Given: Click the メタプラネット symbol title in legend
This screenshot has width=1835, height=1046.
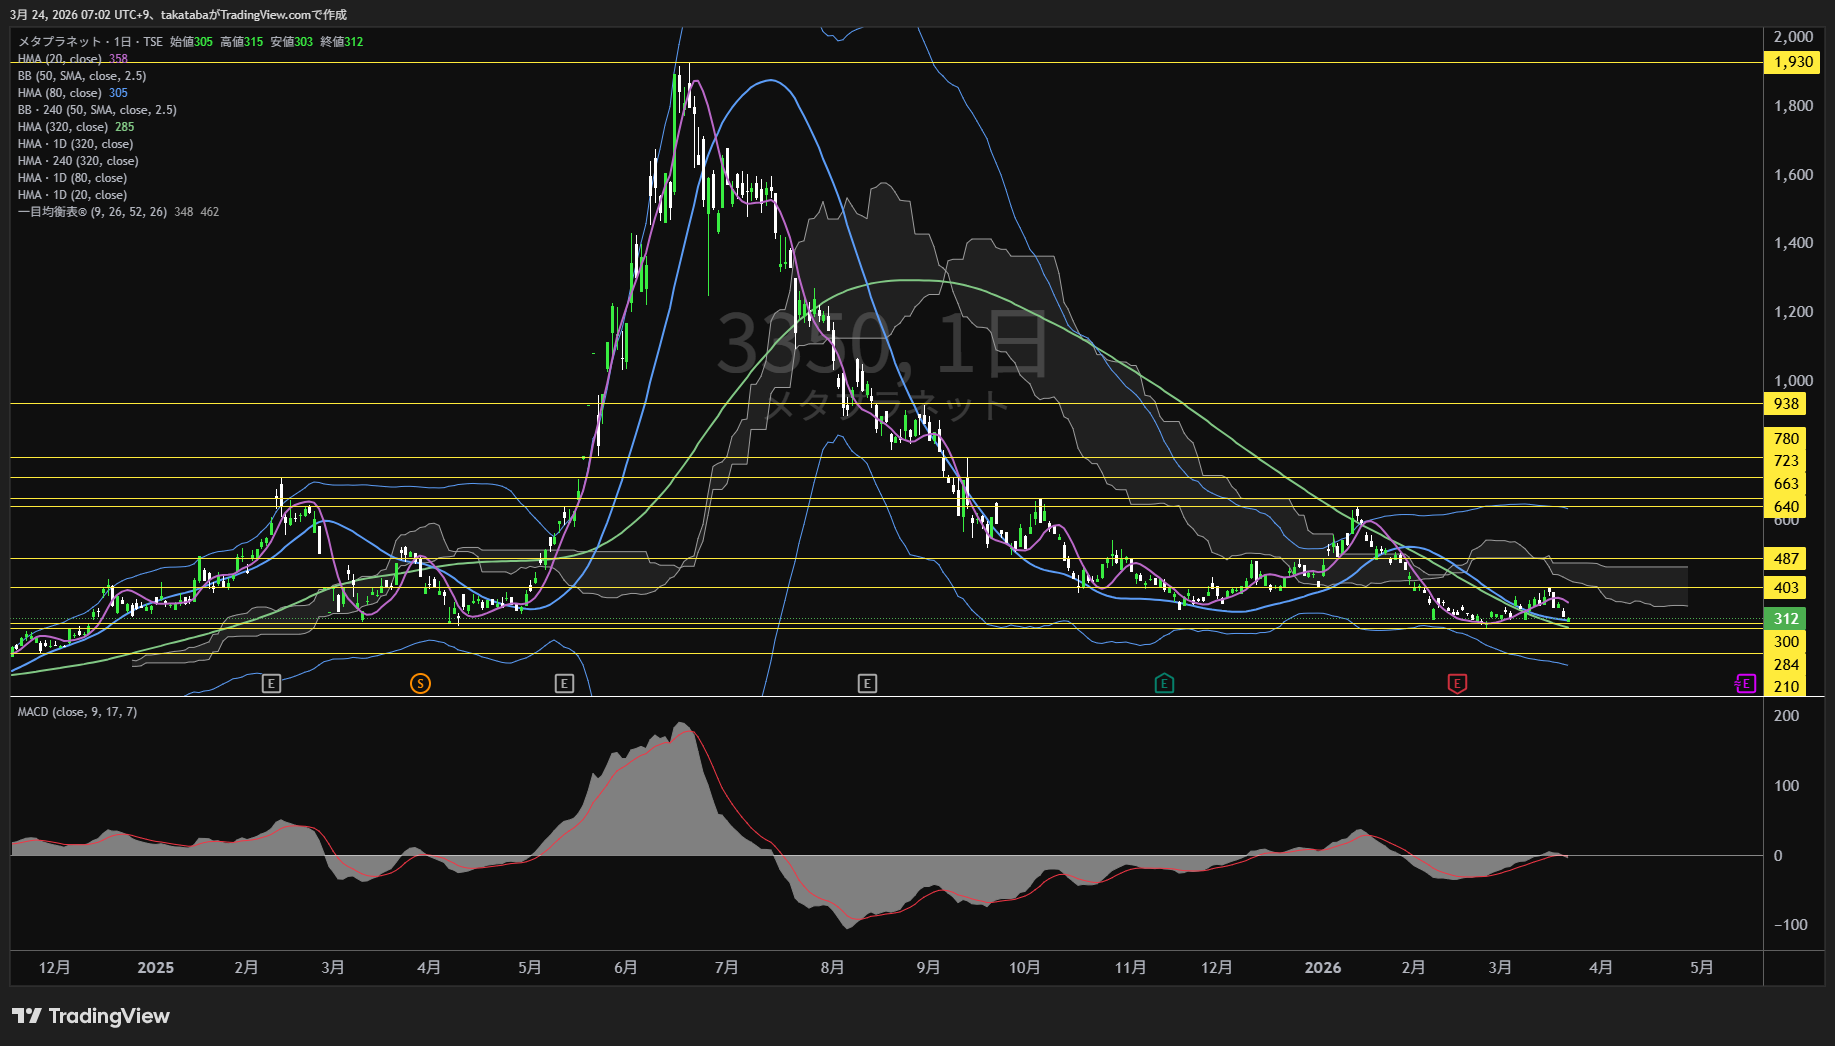Looking at the screenshot, I should [x=60, y=42].
